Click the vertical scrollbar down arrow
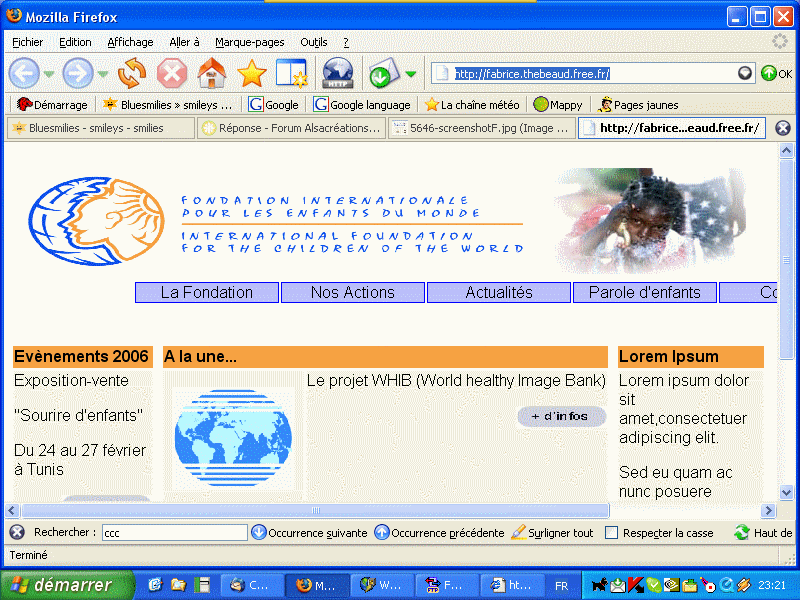This screenshot has width=800, height=600. [x=786, y=493]
